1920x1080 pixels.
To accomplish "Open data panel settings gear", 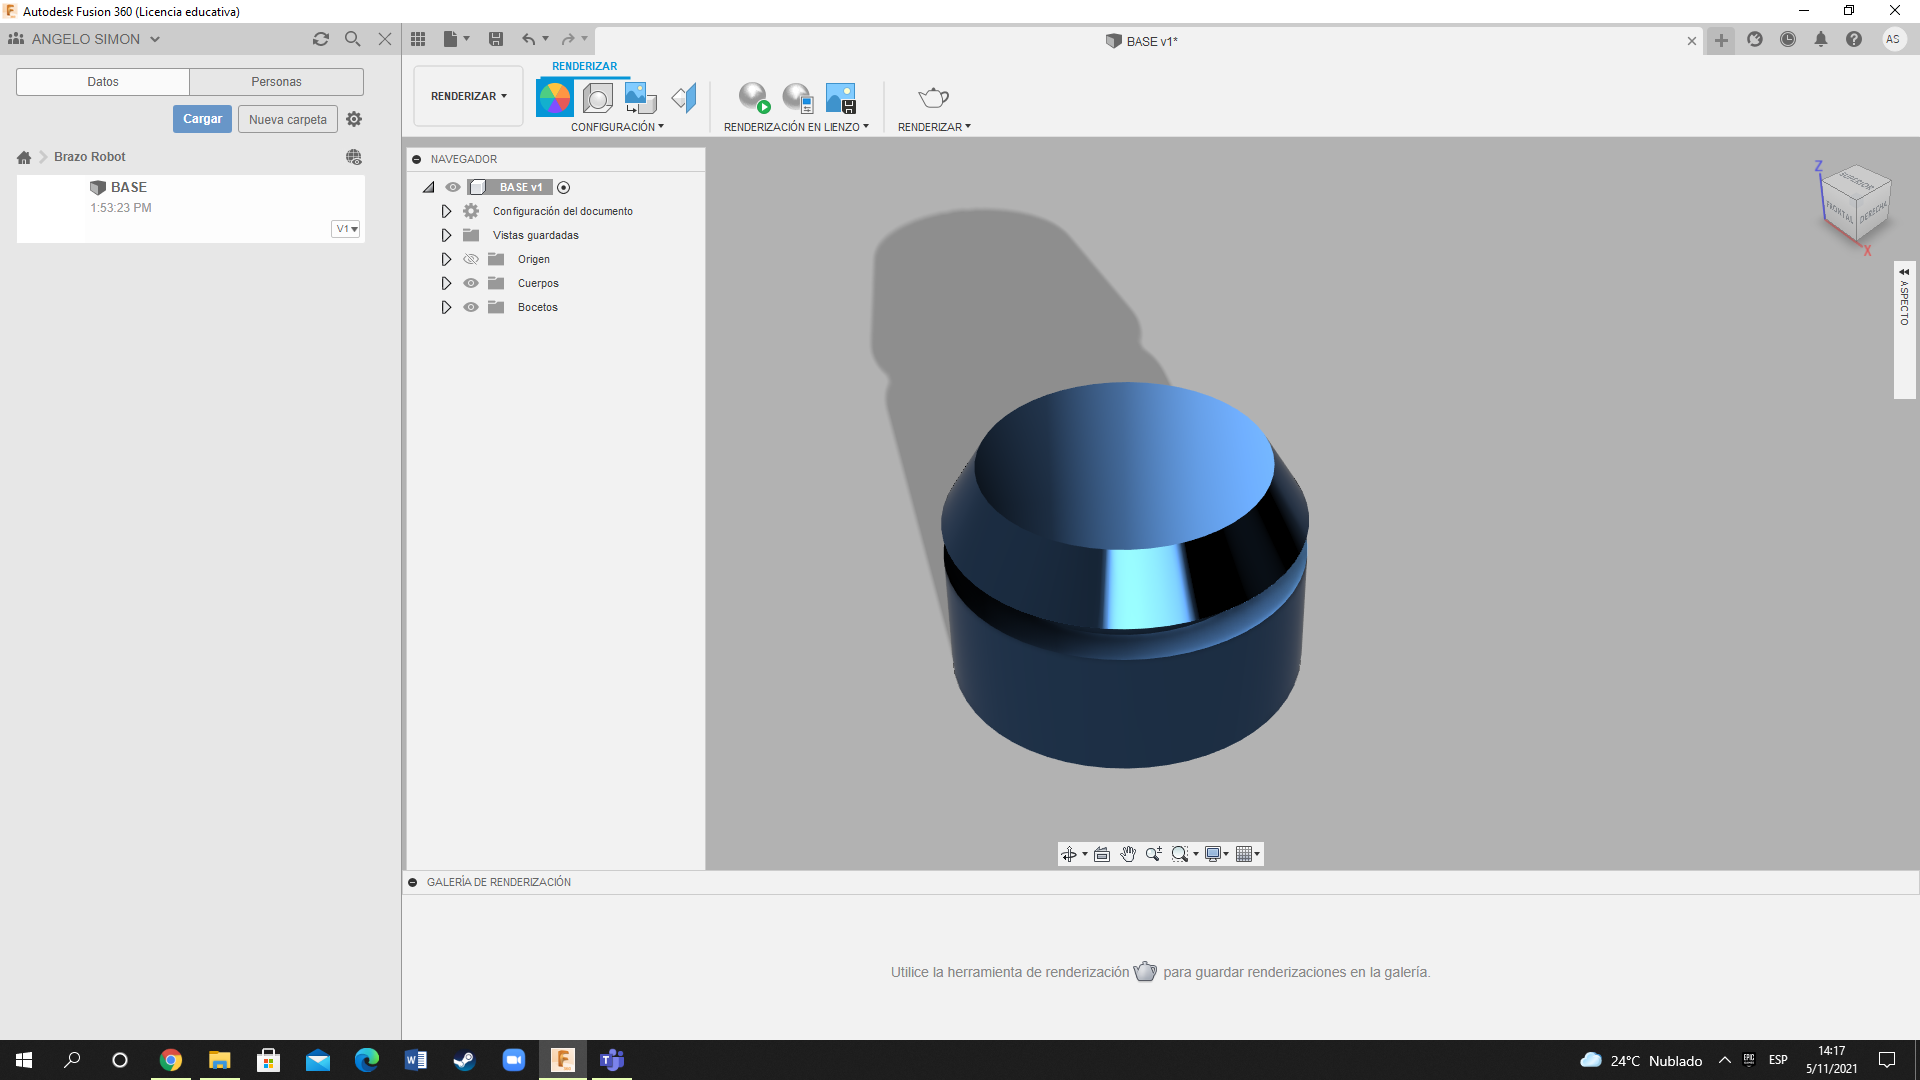I will click(x=354, y=119).
